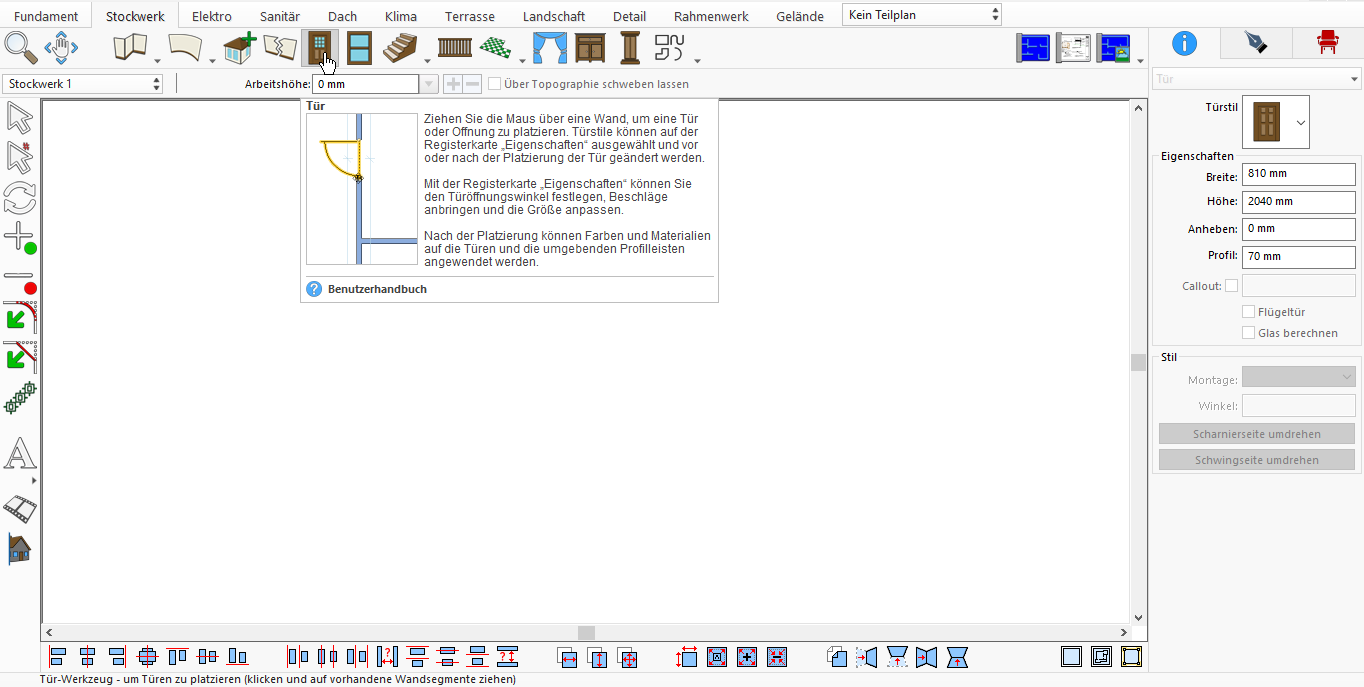Click the blue curtains tool

pos(549,47)
